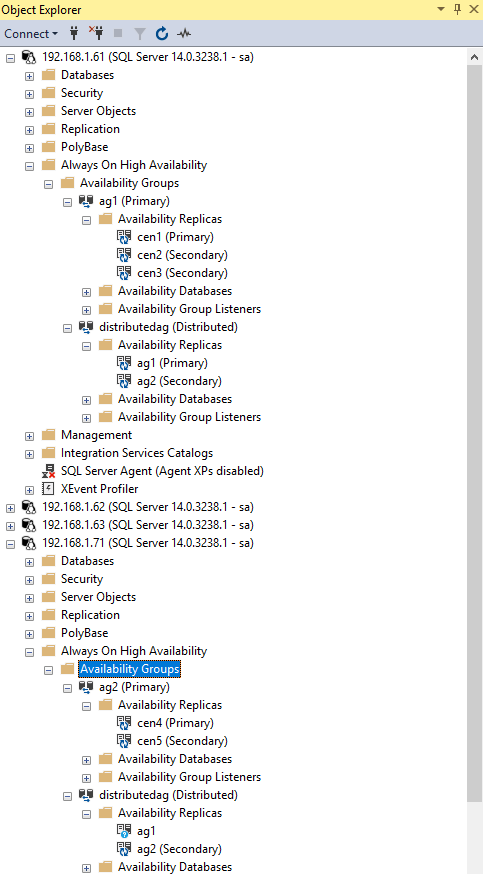Expand Integration Services Catalogs
The height and width of the screenshot is (874, 483).
30,454
